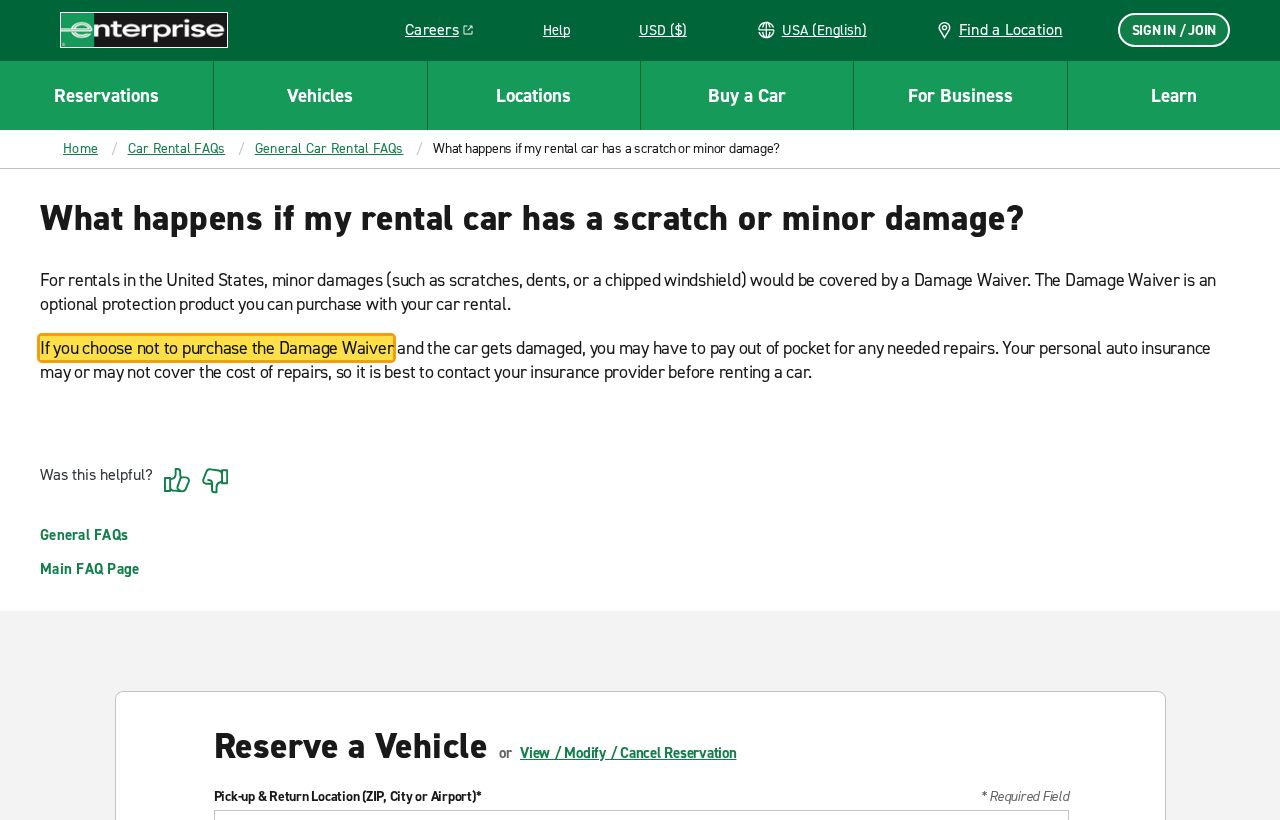Go to Home breadcrumb

pos(80,149)
